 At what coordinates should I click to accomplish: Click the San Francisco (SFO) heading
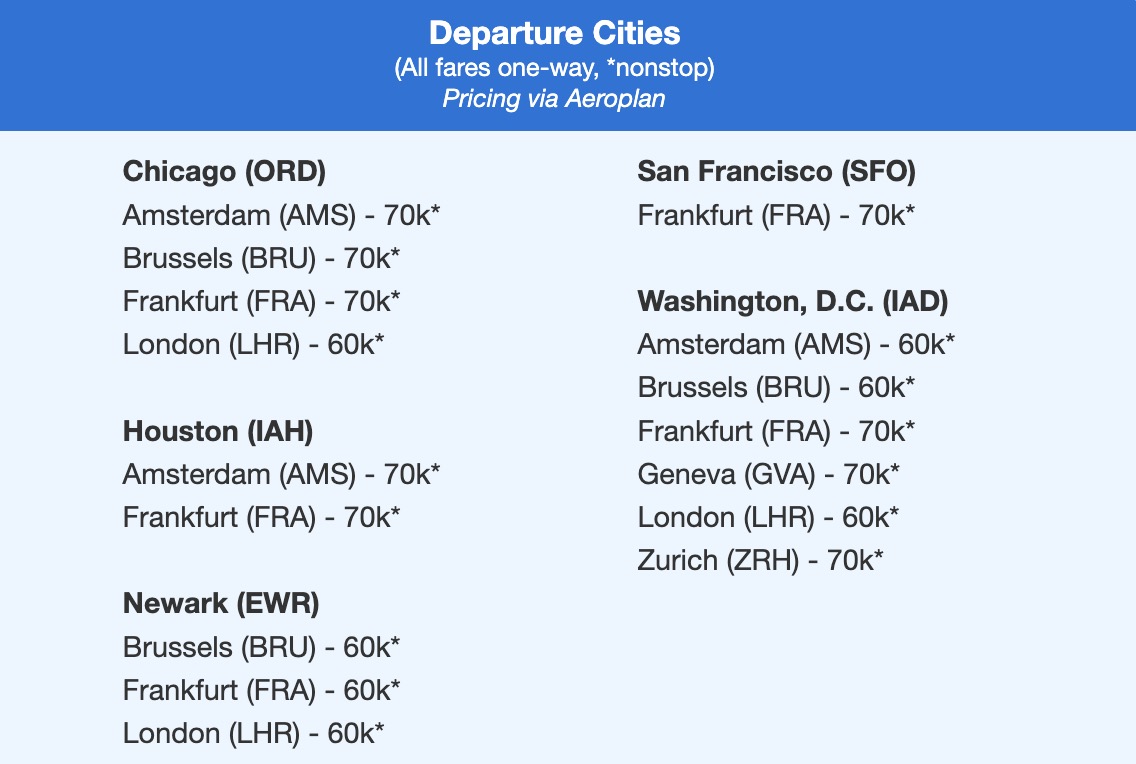(x=776, y=172)
